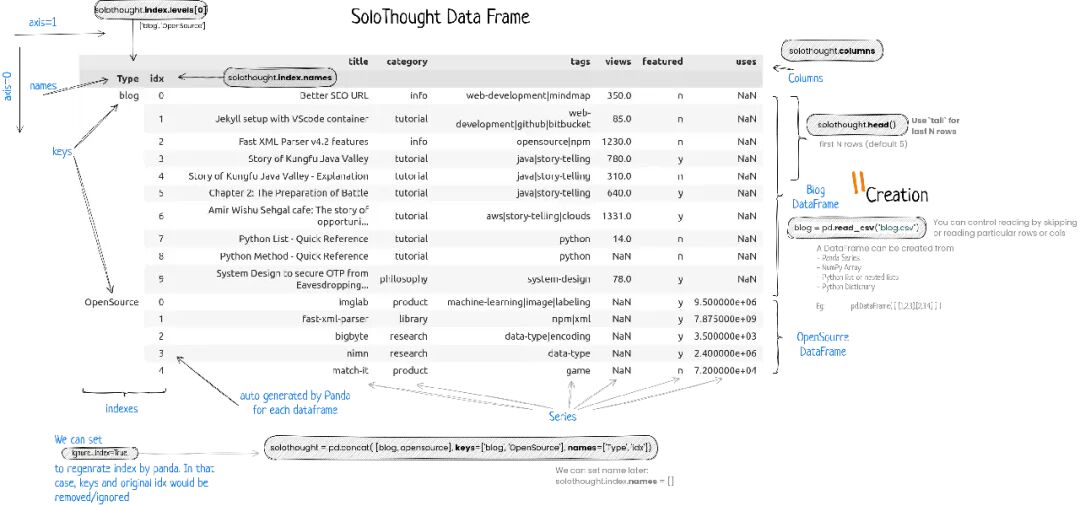This screenshot has height=506, width=1080.
Task: Select the solothought.head() code box
Action: point(856,125)
